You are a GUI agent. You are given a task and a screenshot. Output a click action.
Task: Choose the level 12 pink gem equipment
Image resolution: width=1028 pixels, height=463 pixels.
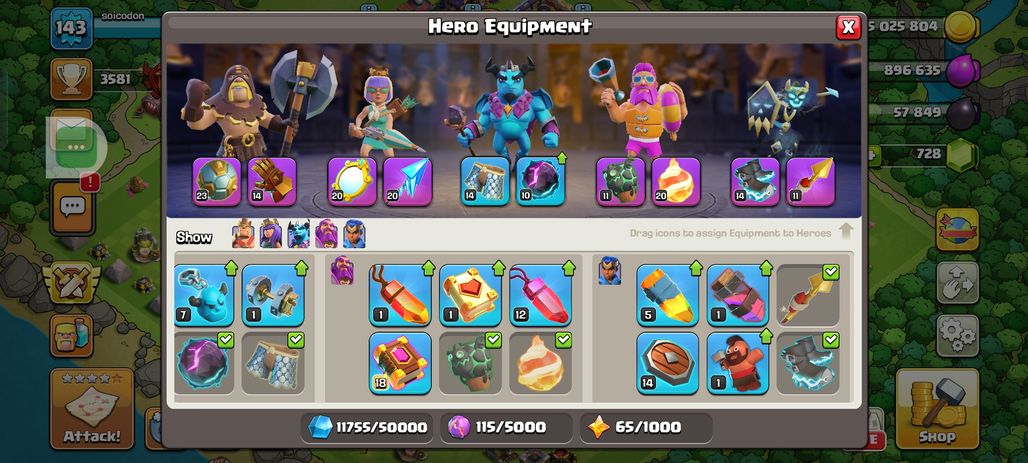(x=540, y=295)
